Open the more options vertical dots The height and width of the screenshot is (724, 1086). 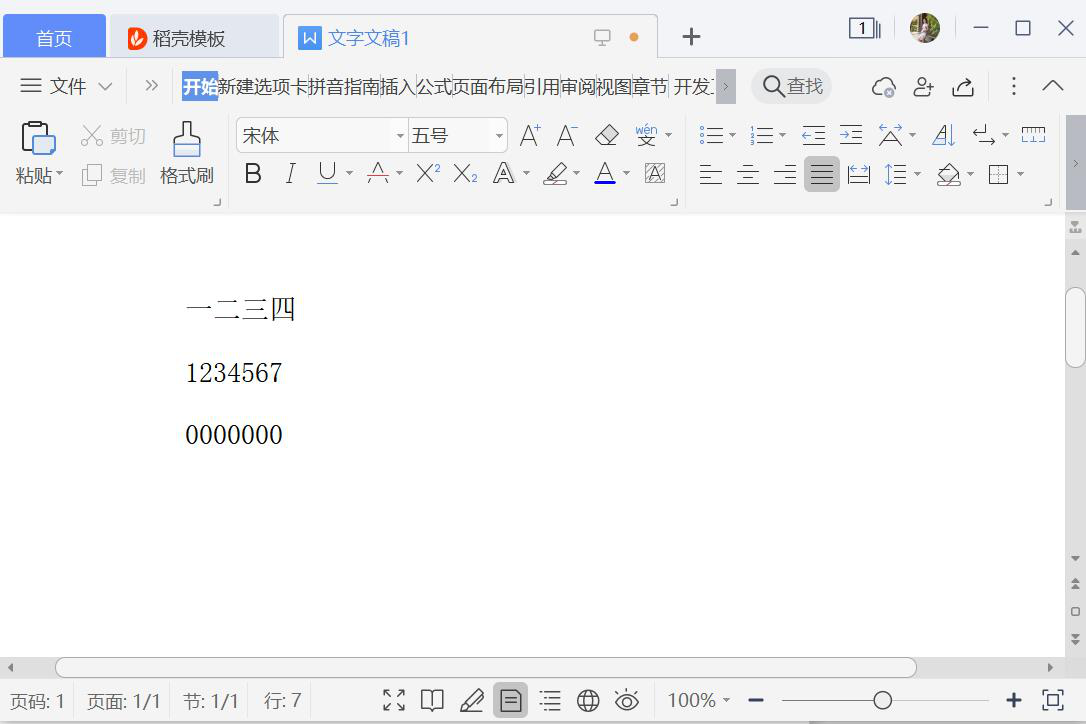tap(1013, 86)
